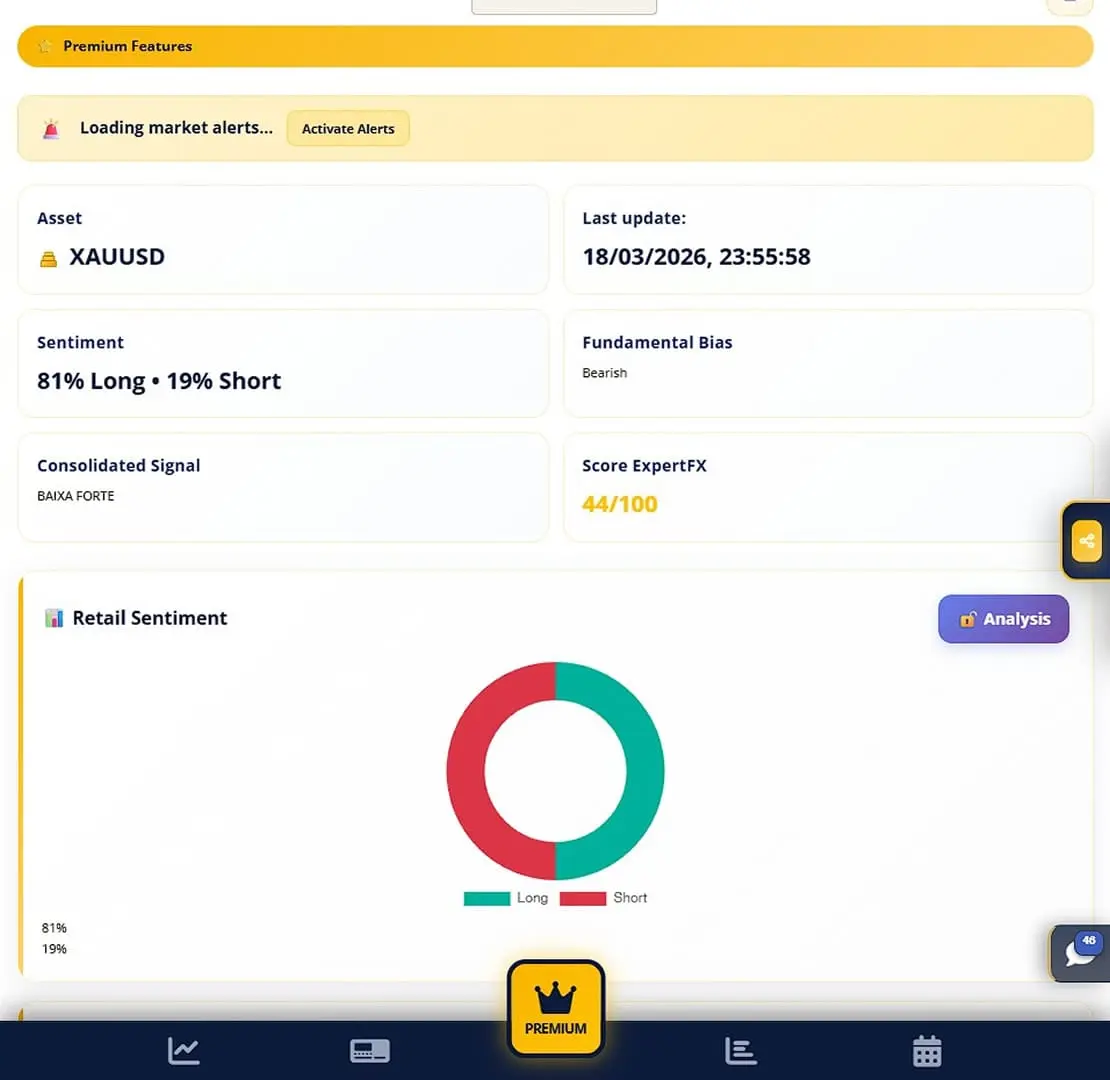Click the alarm siren icon
Screen dimensions: 1110x1080
(x=51, y=129)
